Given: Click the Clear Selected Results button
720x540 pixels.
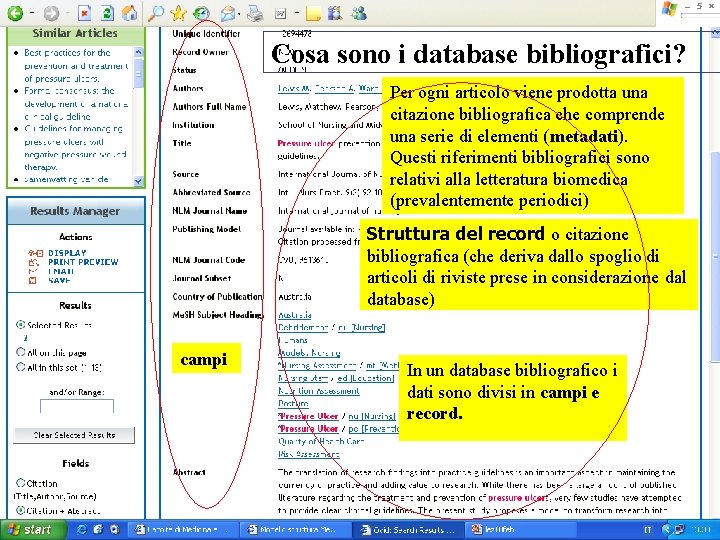Looking at the screenshot, I should click(x=74, y=435).
